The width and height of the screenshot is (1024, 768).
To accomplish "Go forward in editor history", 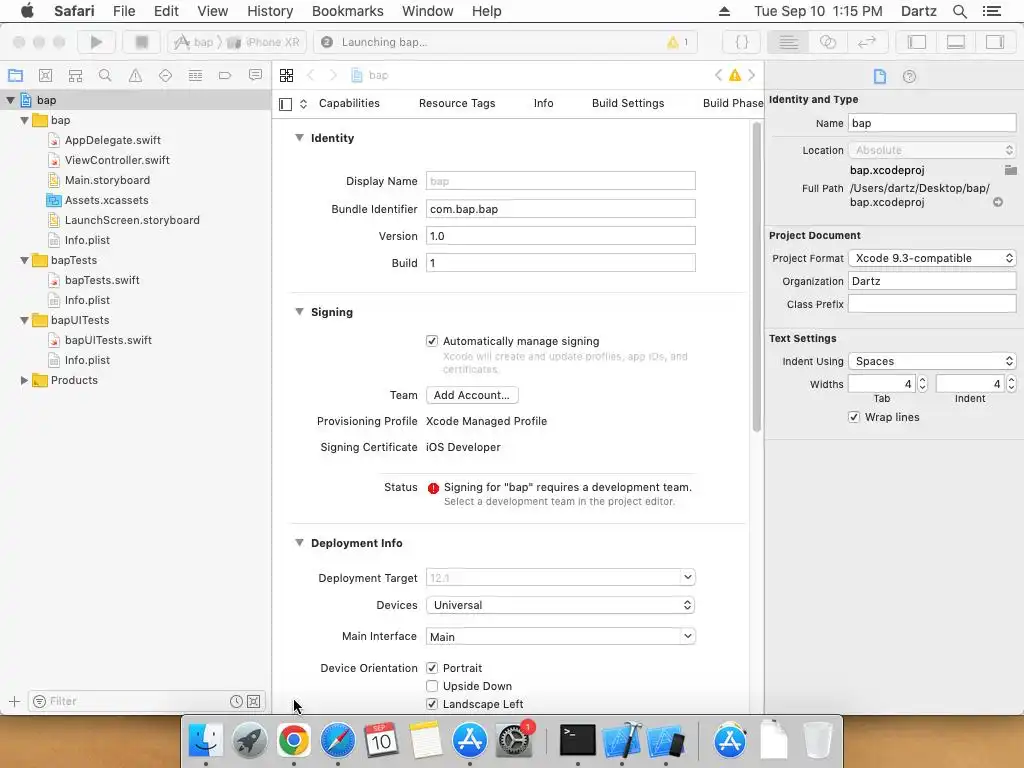I will [x=333, y=75].
